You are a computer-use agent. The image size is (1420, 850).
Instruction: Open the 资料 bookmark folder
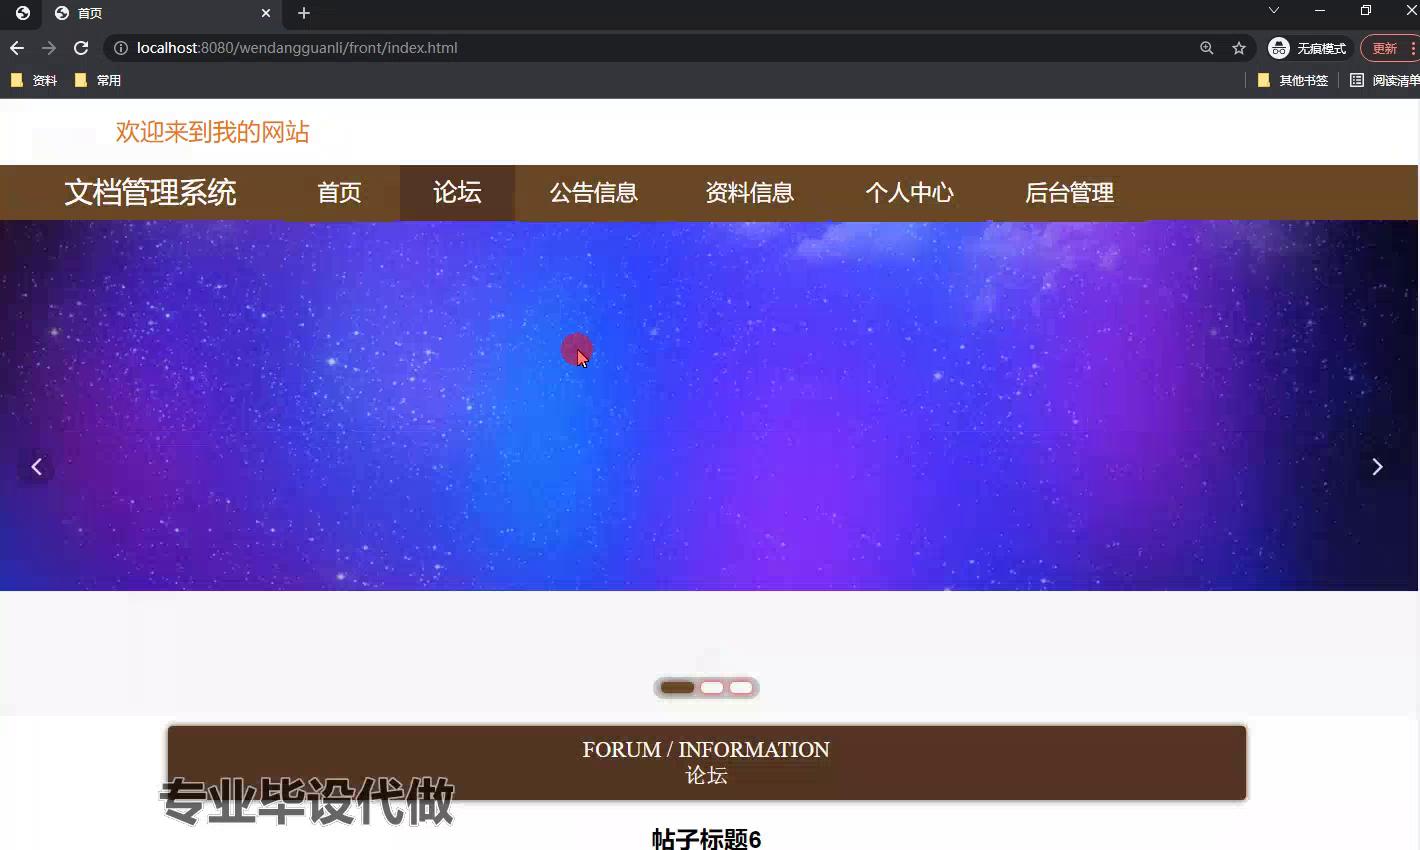tap(34, 80)
